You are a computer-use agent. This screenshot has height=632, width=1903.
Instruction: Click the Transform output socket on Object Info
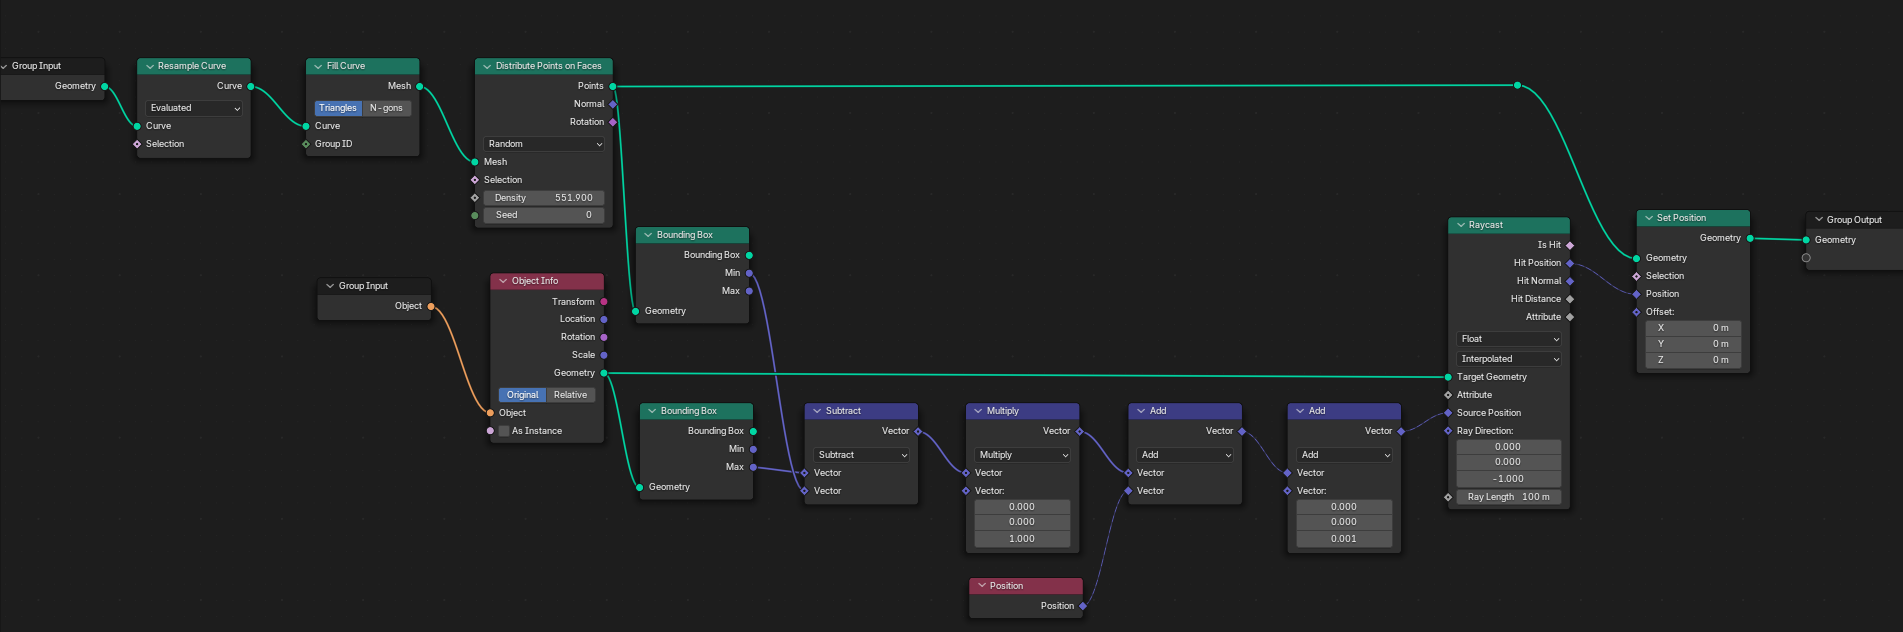(x=604, y=302)
